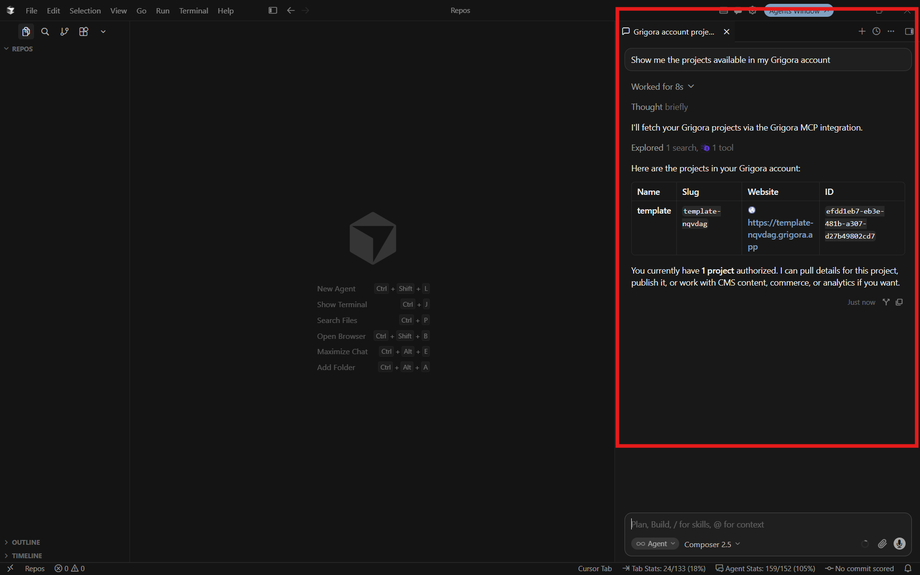This screenshot has width=920, height=575.
Task: Expand the additional views chevron in sidebar
Action: [x=103, y=32]
